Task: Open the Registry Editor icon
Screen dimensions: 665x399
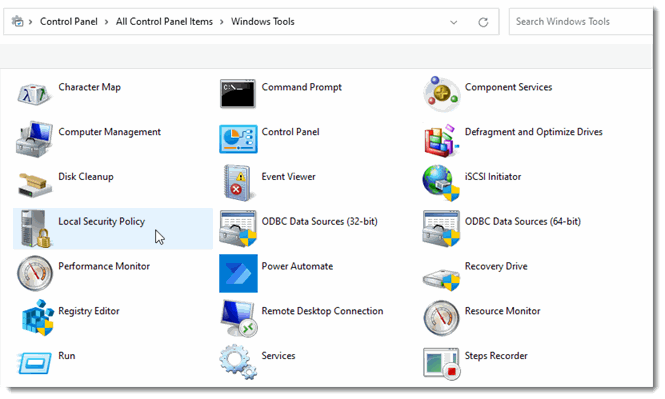Action: point(37,318)
